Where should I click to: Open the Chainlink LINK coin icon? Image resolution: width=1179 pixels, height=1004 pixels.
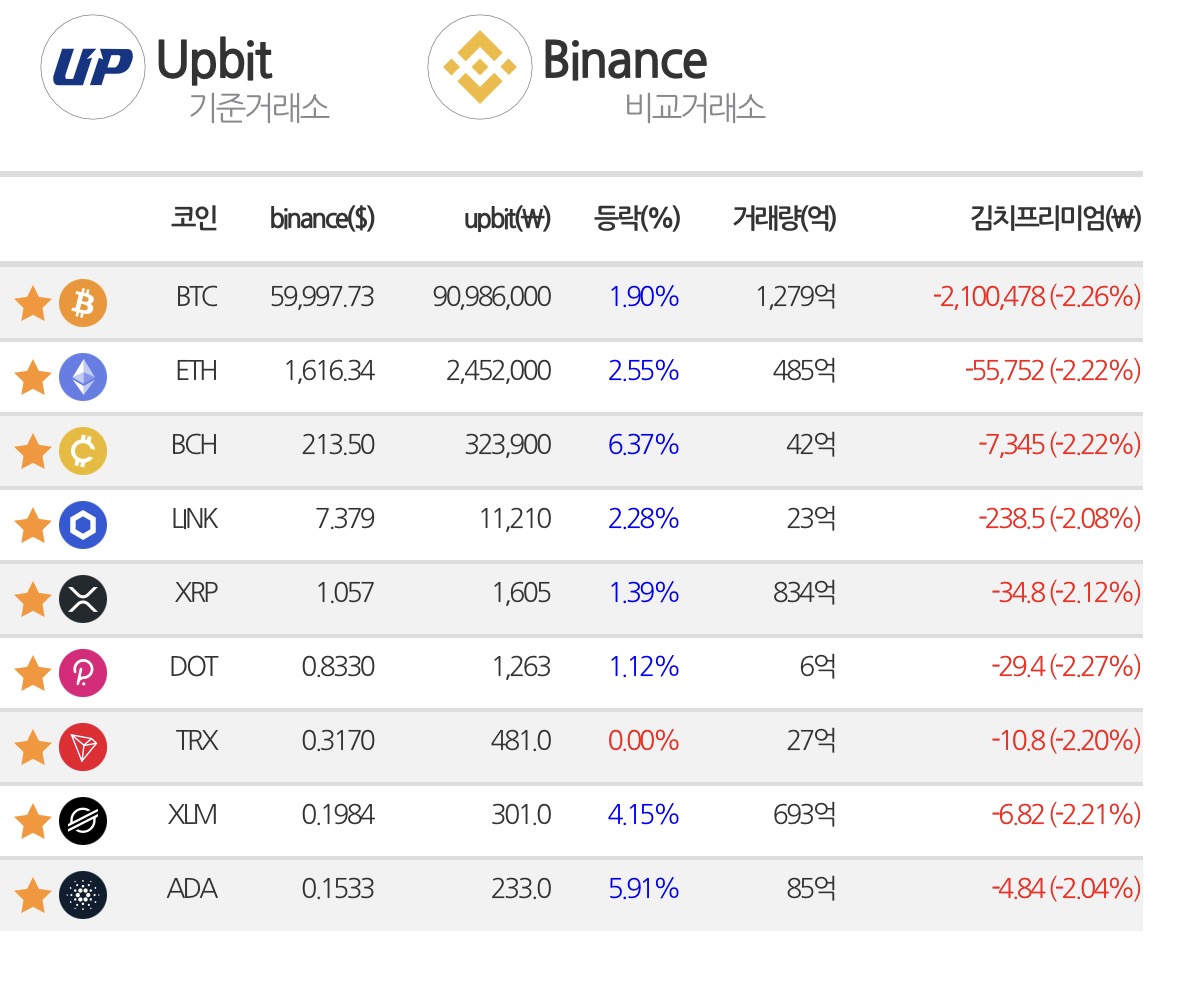83,525
